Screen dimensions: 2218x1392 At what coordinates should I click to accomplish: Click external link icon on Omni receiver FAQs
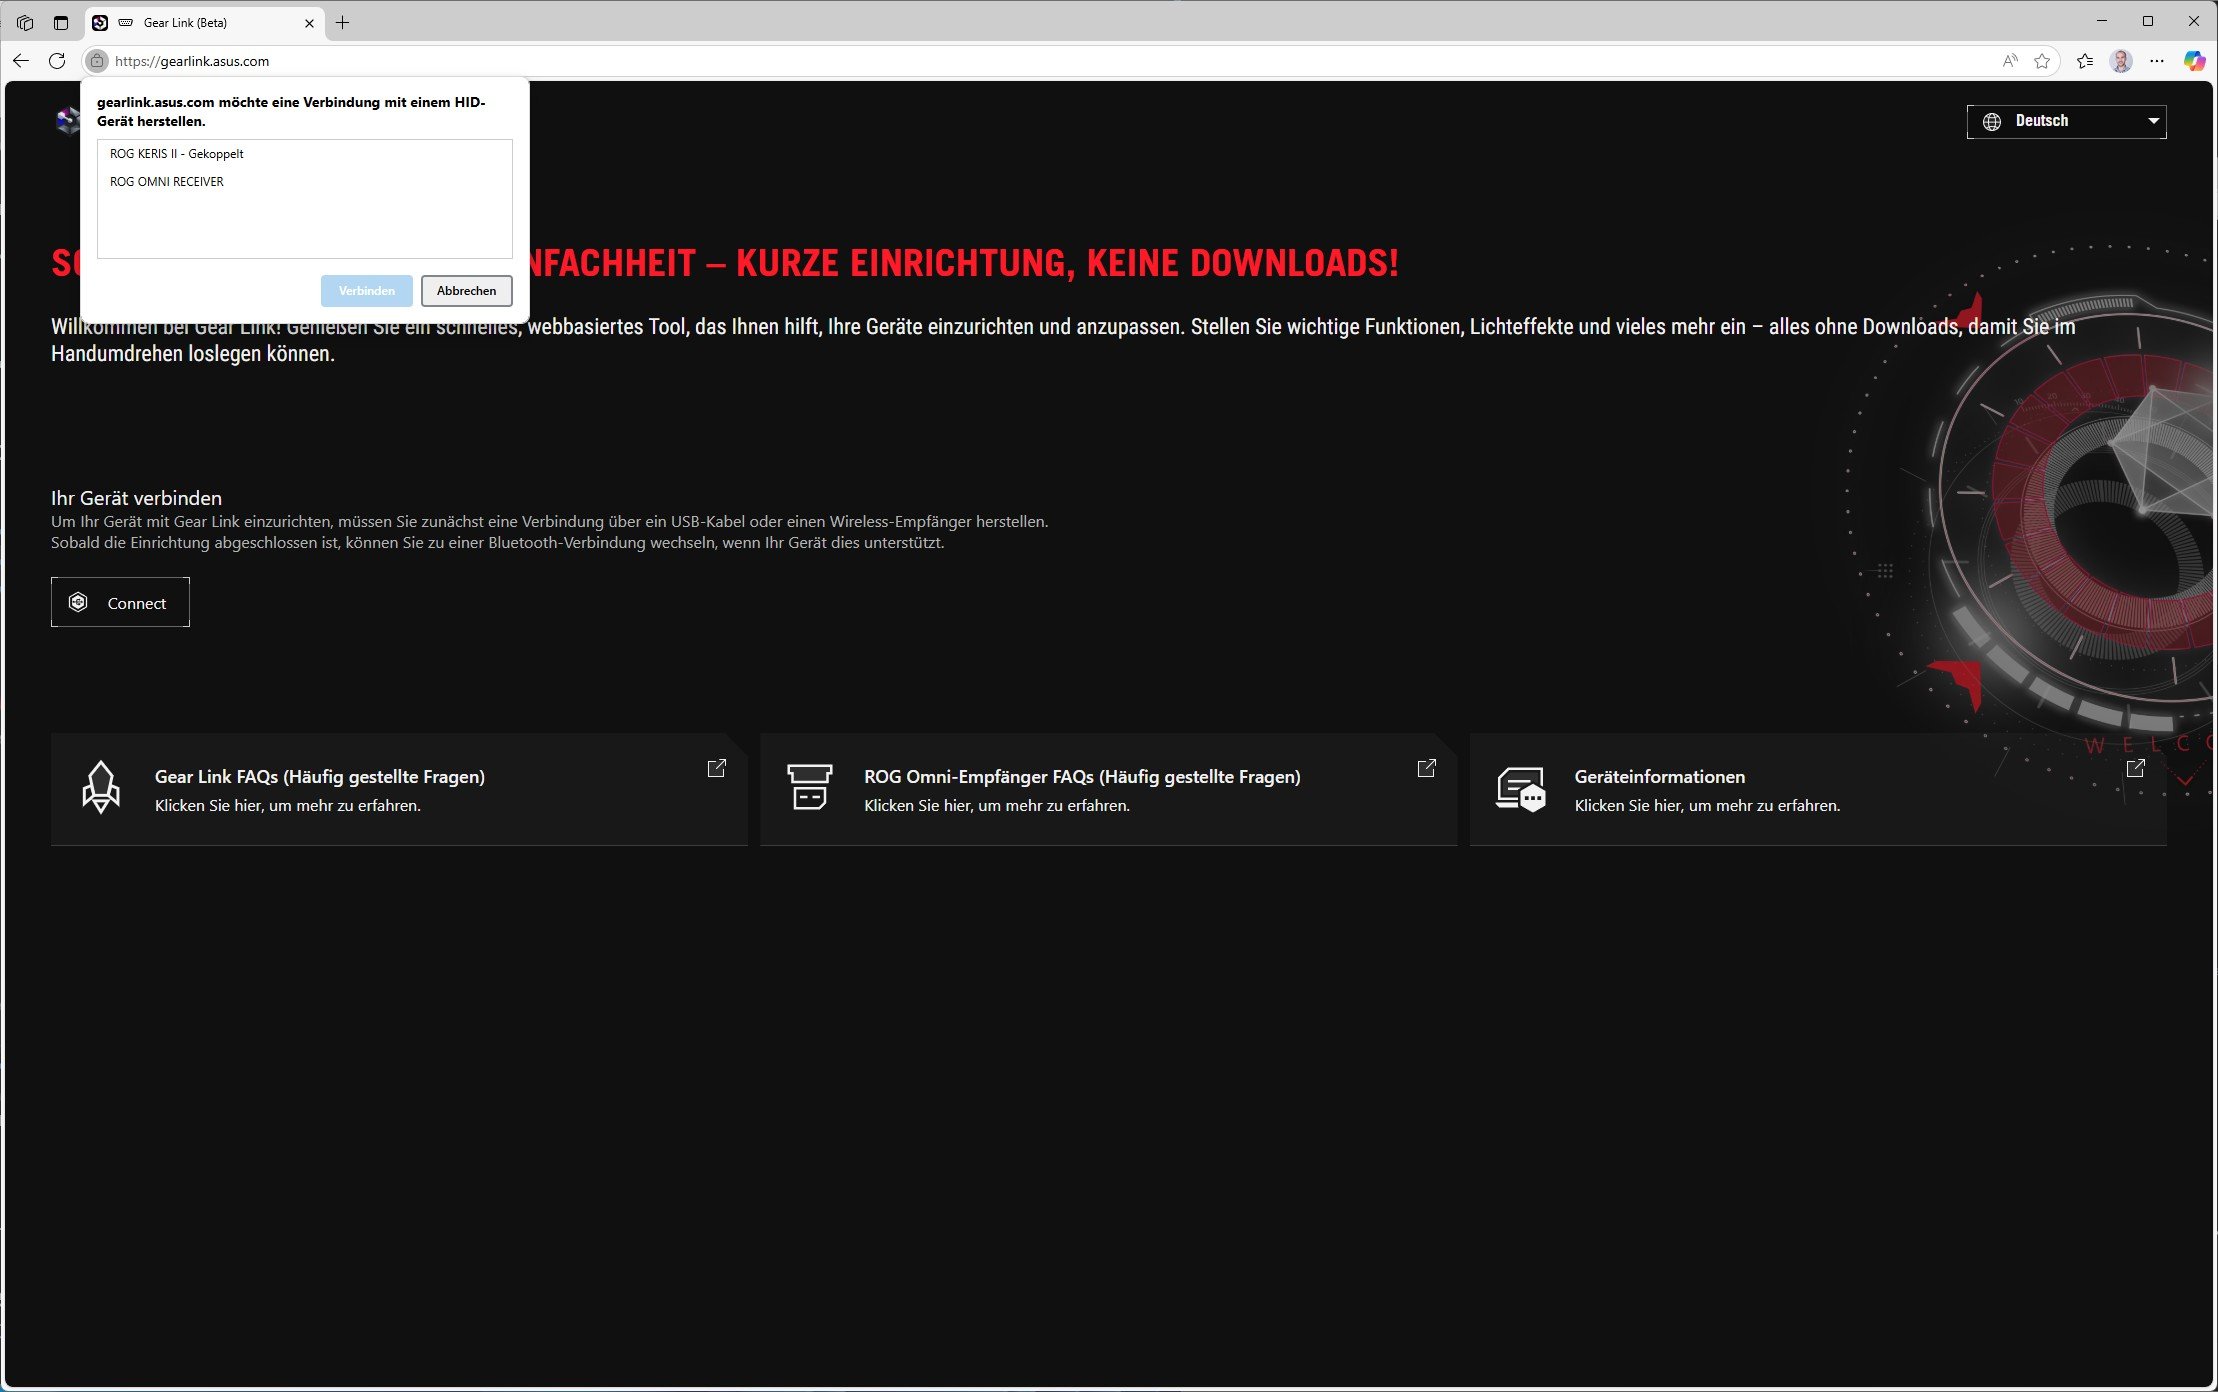[x=1427, y=768]
